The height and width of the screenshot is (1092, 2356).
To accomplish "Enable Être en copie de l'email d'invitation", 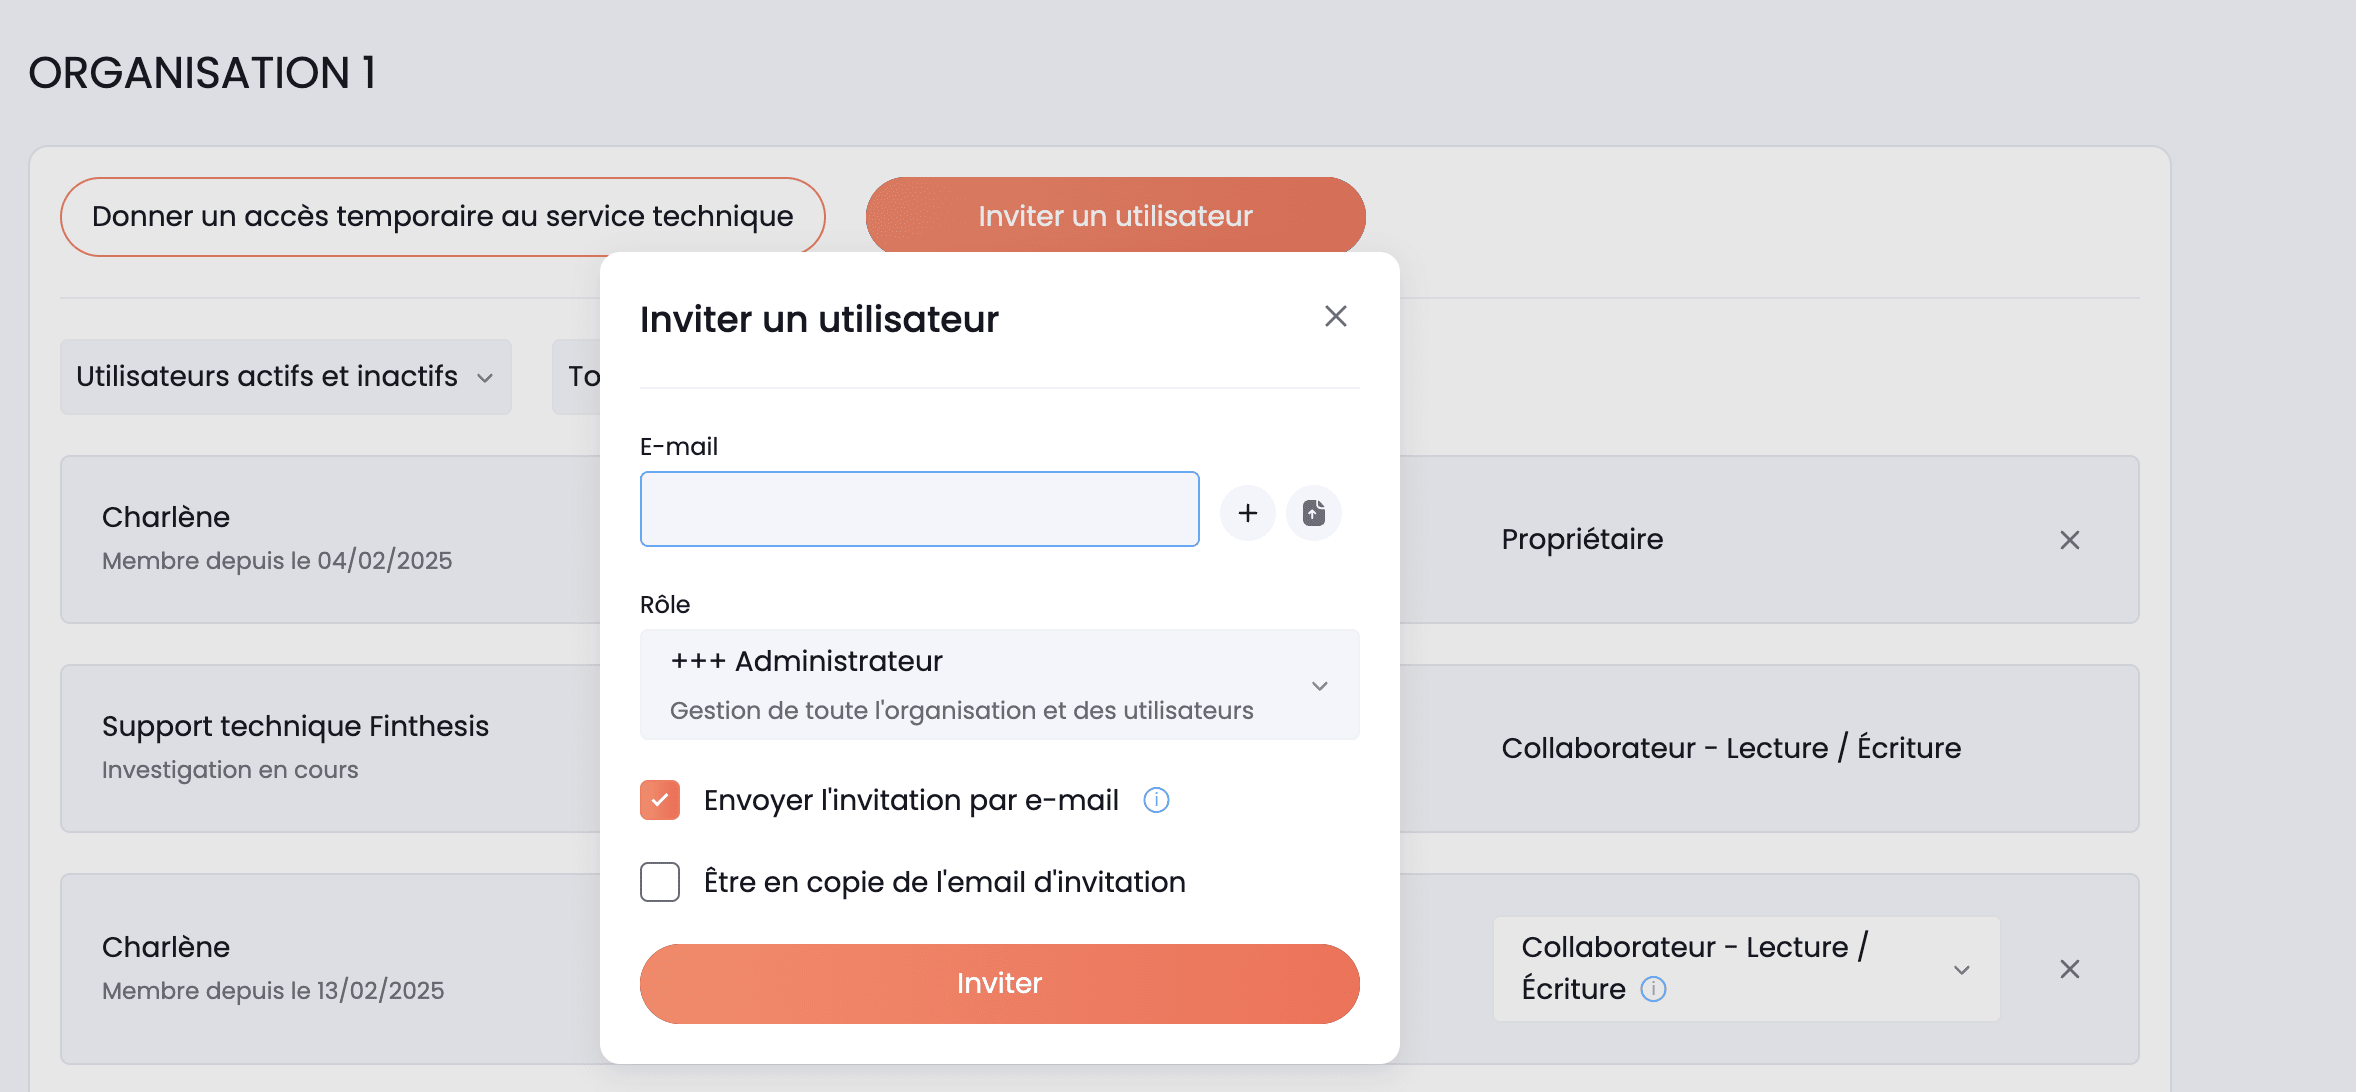I will tap(660, 882).
